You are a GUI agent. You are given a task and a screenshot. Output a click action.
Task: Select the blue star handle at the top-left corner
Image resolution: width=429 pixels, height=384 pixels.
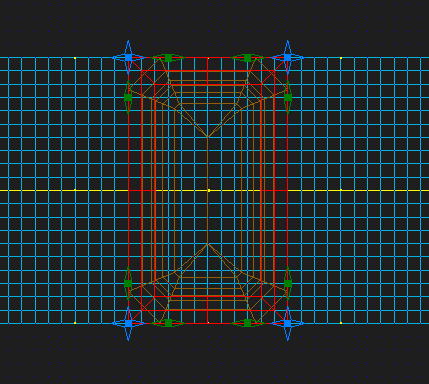point(129,58)
